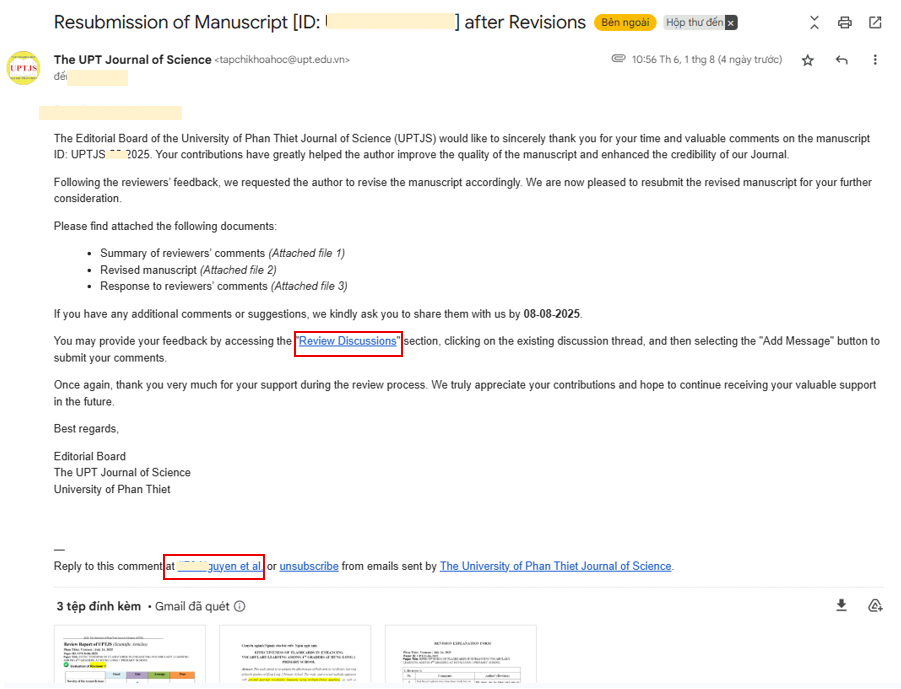Click the unsubscribe link
Screen dimensions: 901x689
pos(309,566)
